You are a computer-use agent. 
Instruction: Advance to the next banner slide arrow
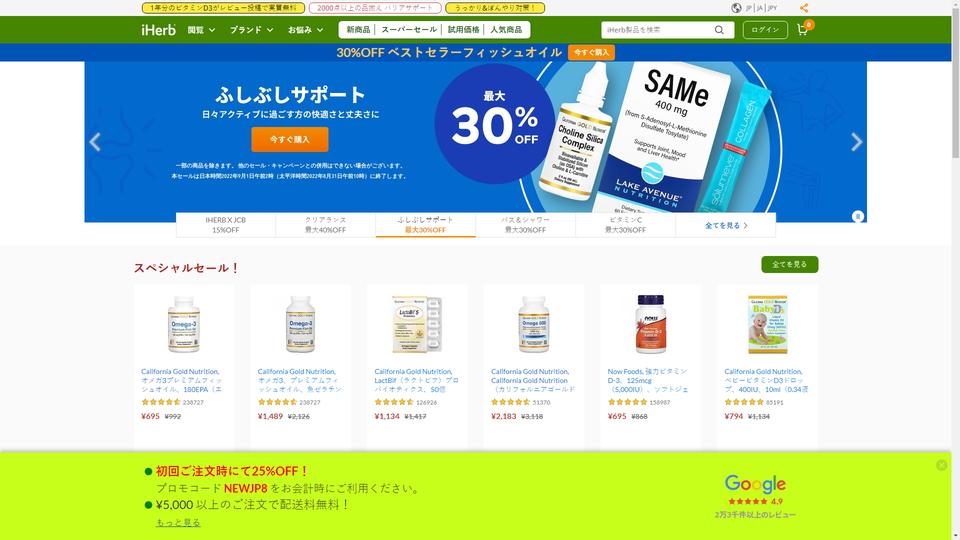point(857,142)
